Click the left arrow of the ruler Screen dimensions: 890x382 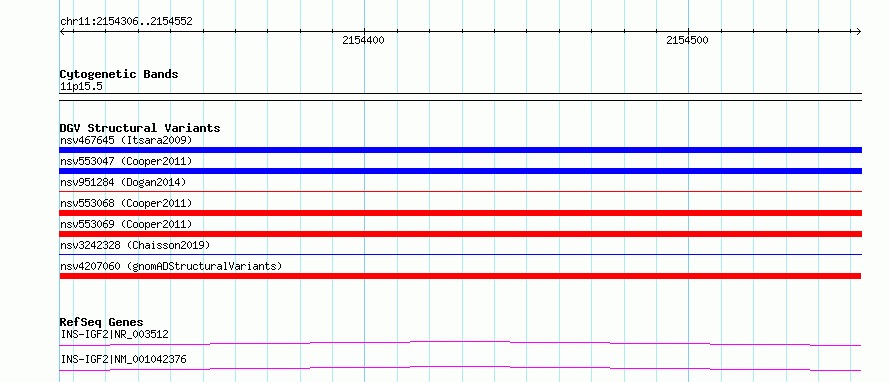(62, 31)
